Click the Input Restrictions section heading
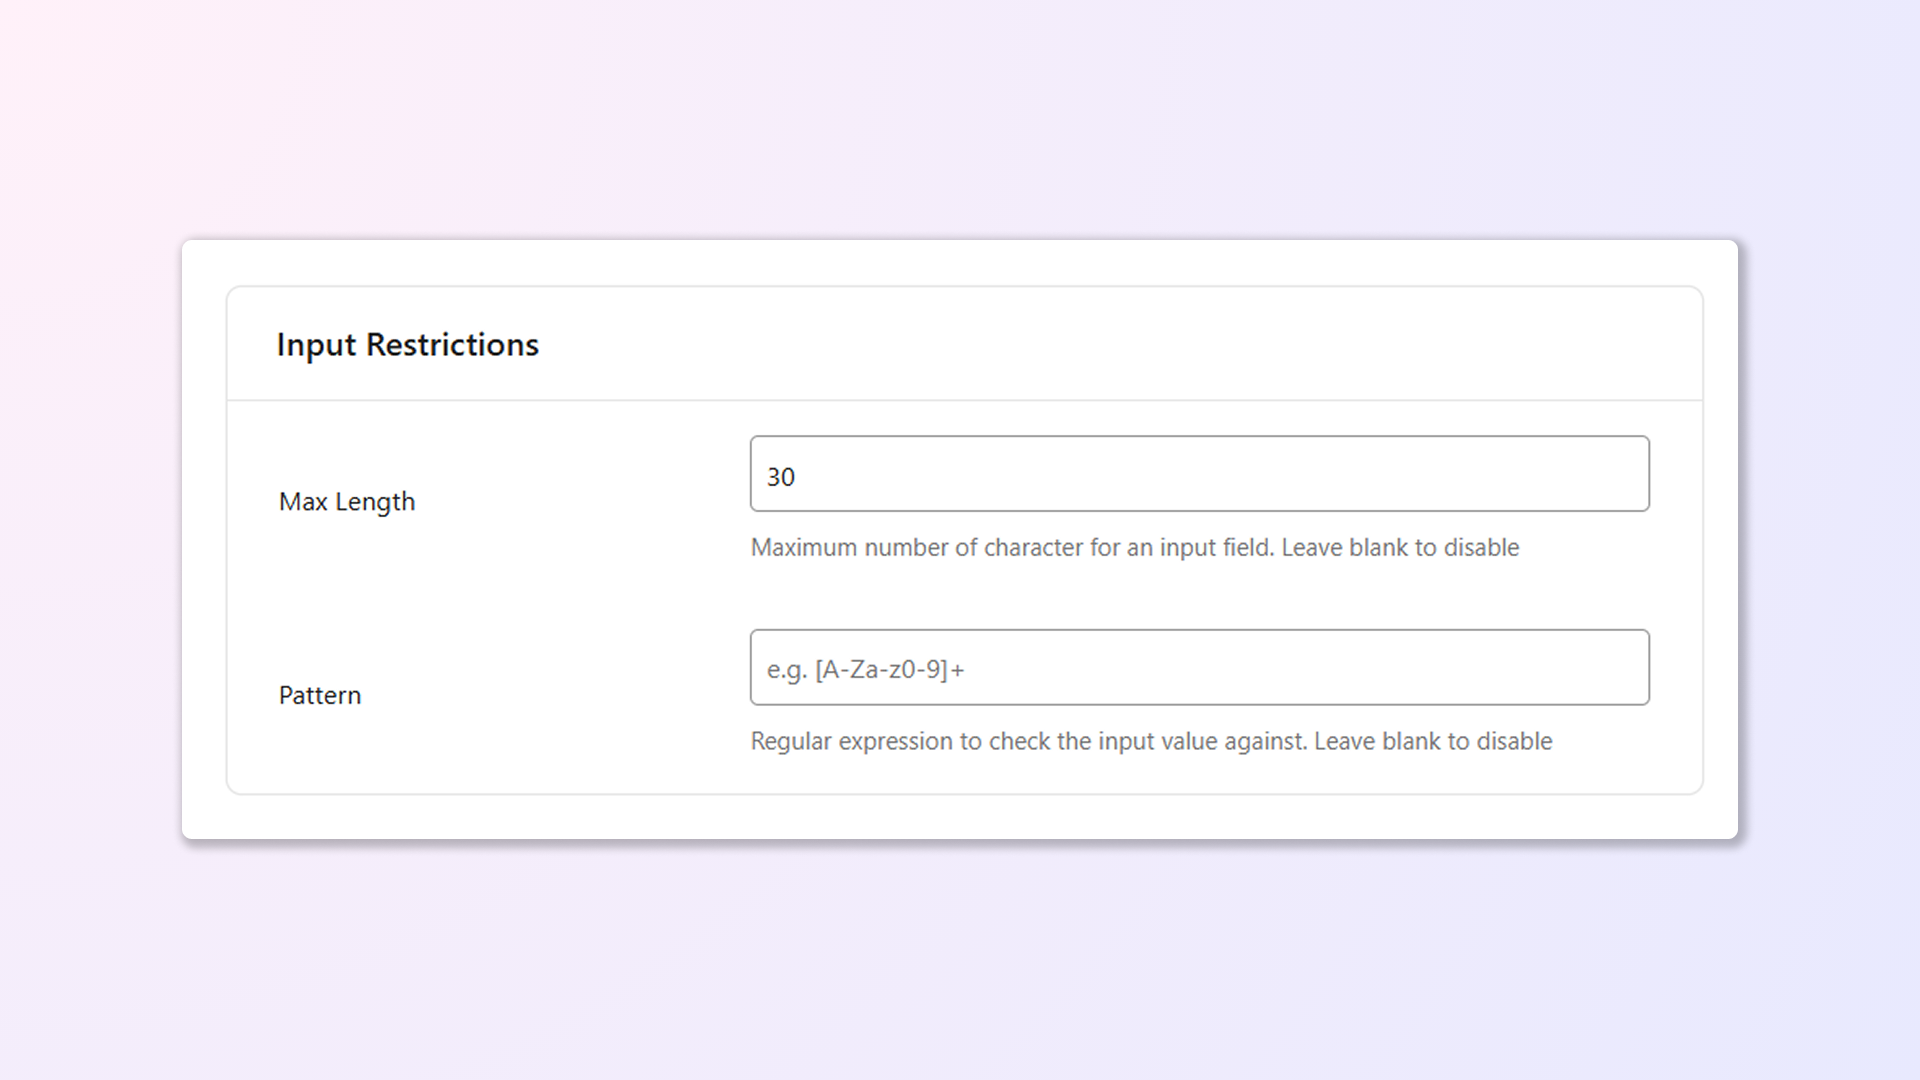The width and height of the screenshot is (1920, 1080). coord(407,345)
